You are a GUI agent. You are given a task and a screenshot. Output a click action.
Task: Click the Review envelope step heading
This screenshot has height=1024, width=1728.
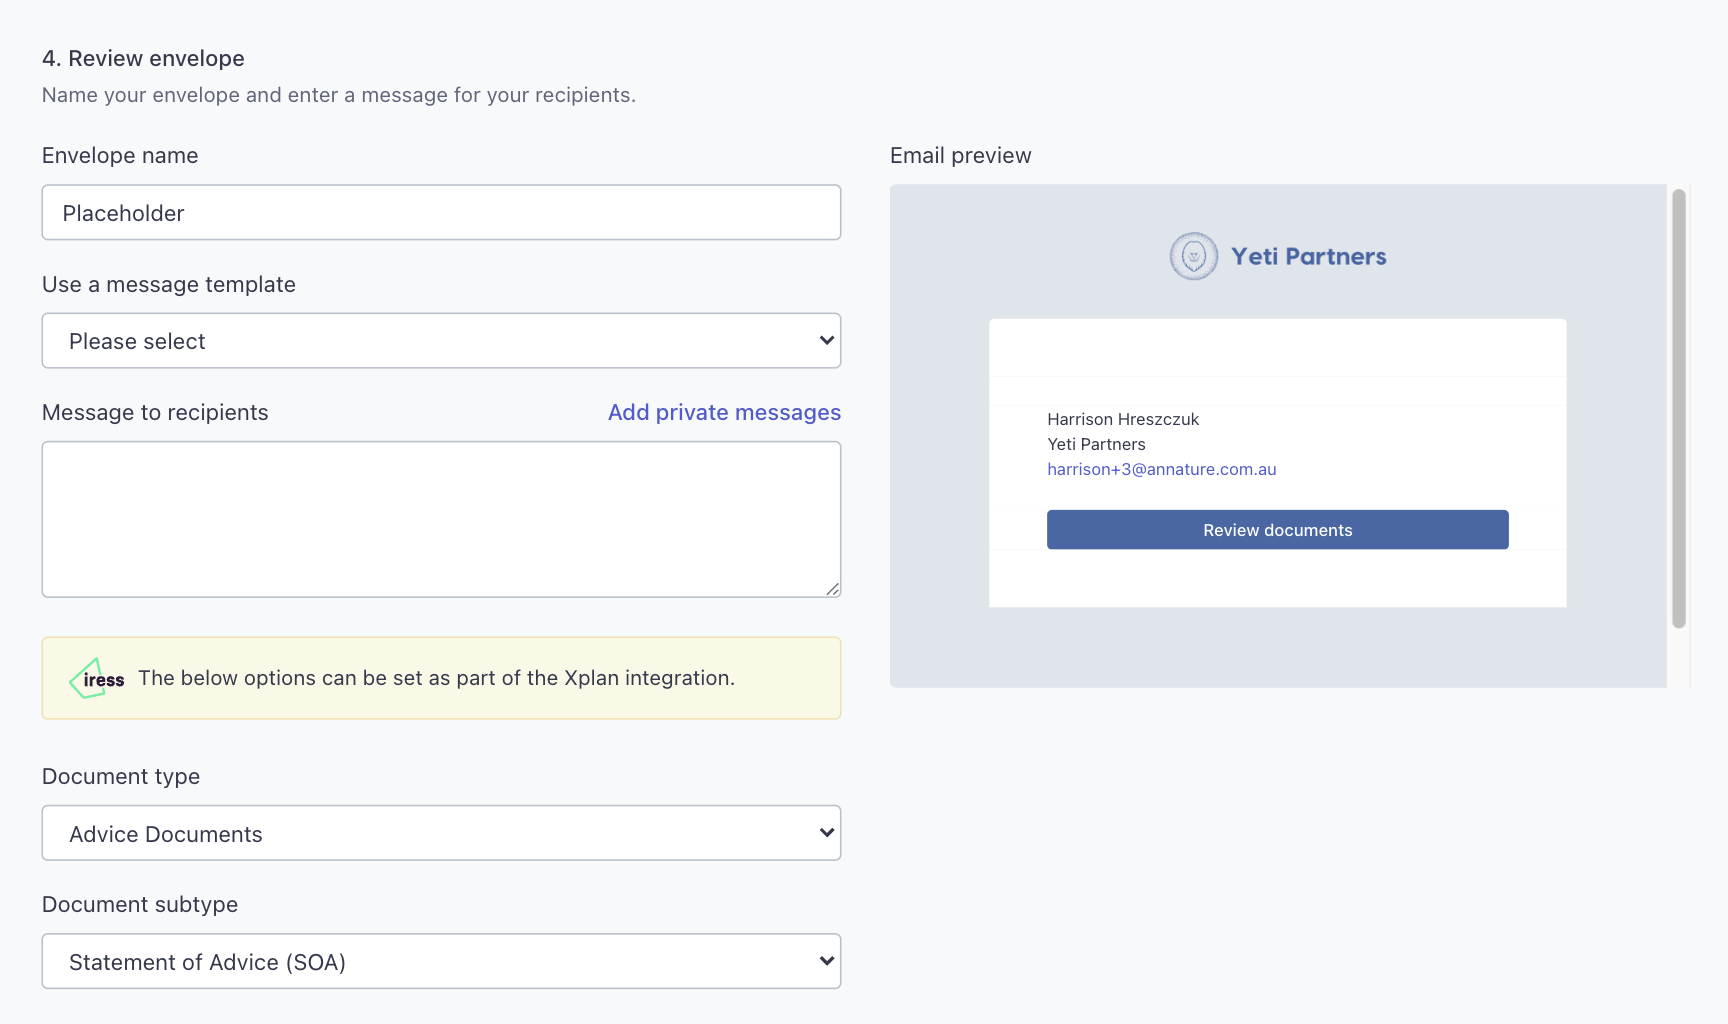pyautogui.click(x=143, y=58)
